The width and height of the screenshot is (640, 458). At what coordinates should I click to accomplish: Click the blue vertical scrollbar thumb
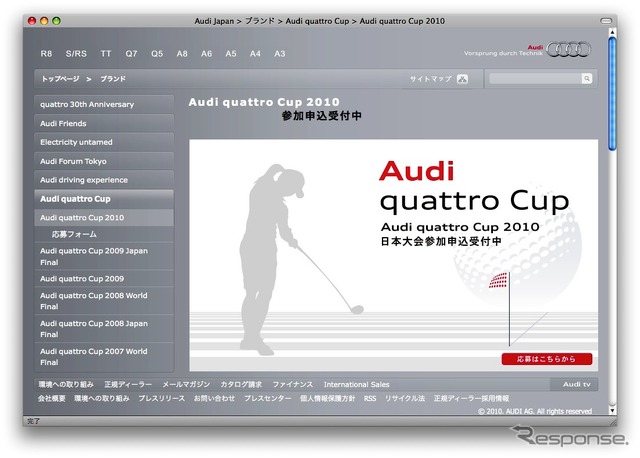(x=612, y=94)
